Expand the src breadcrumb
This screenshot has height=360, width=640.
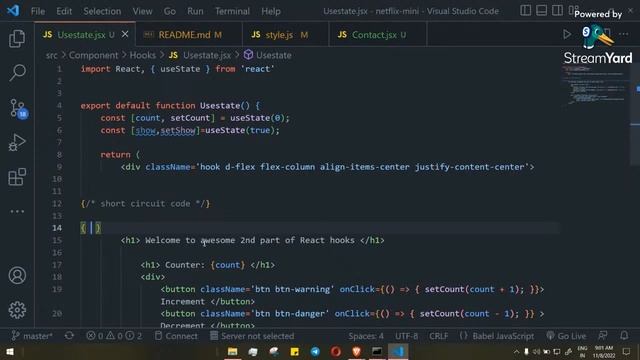pos(51,55)
